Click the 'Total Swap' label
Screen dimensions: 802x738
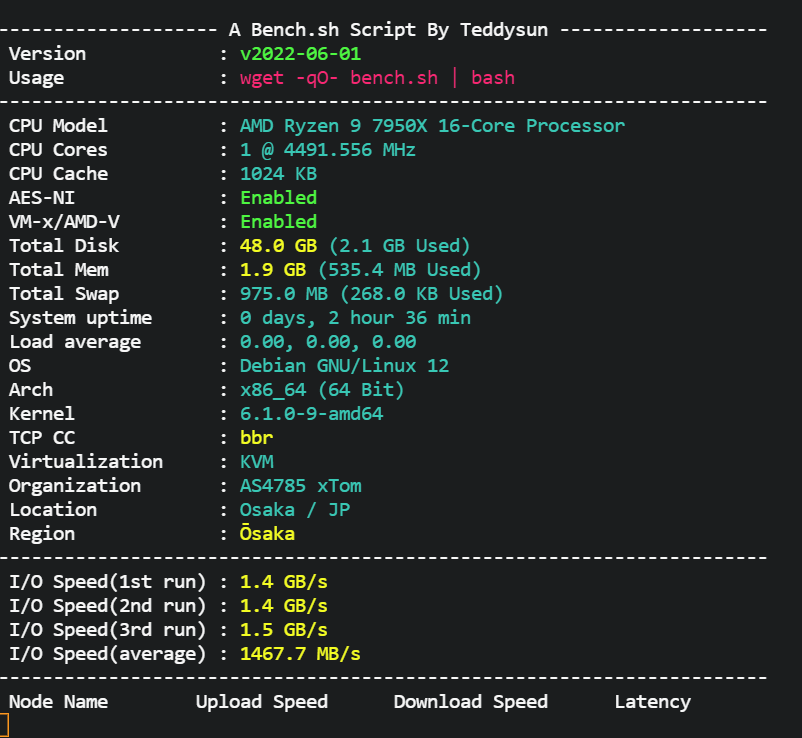coord(64,294)
